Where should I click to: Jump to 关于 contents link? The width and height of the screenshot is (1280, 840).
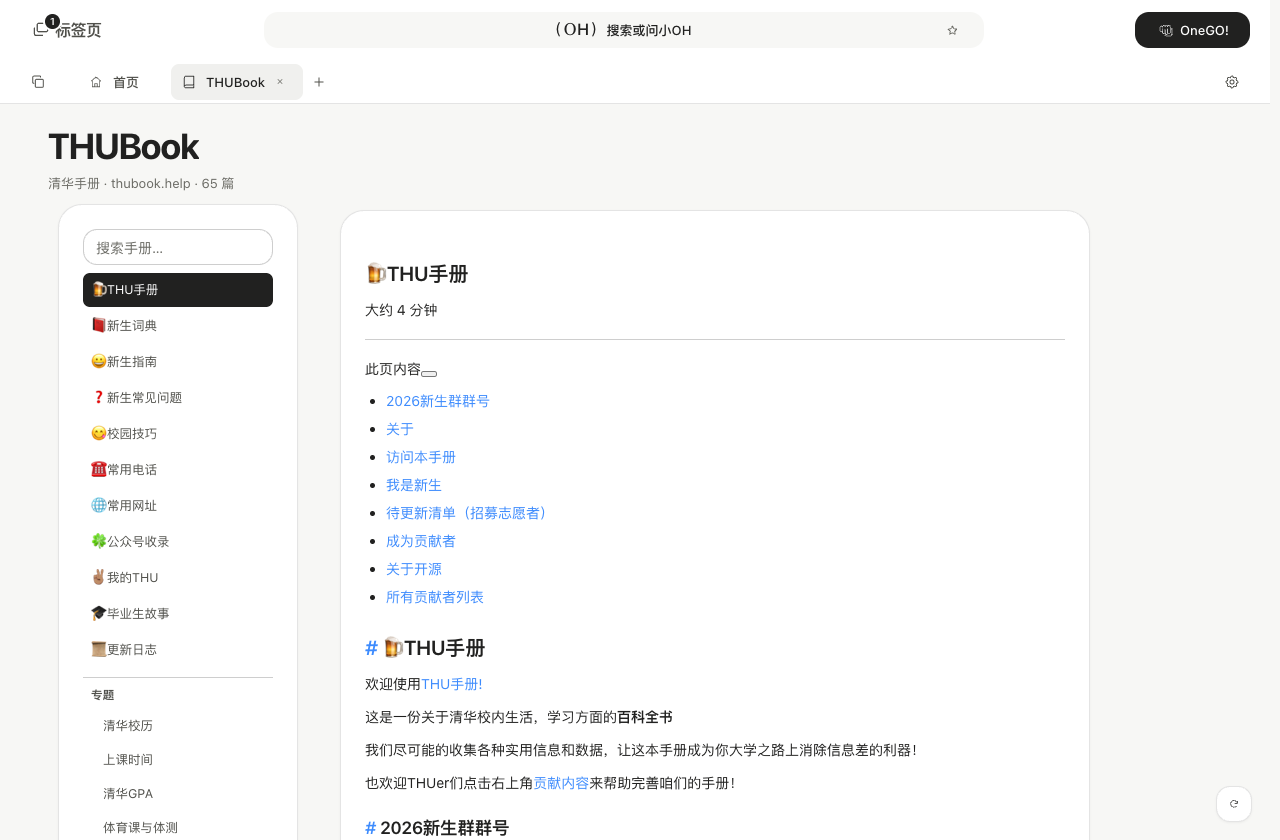[x=400, y=429]
